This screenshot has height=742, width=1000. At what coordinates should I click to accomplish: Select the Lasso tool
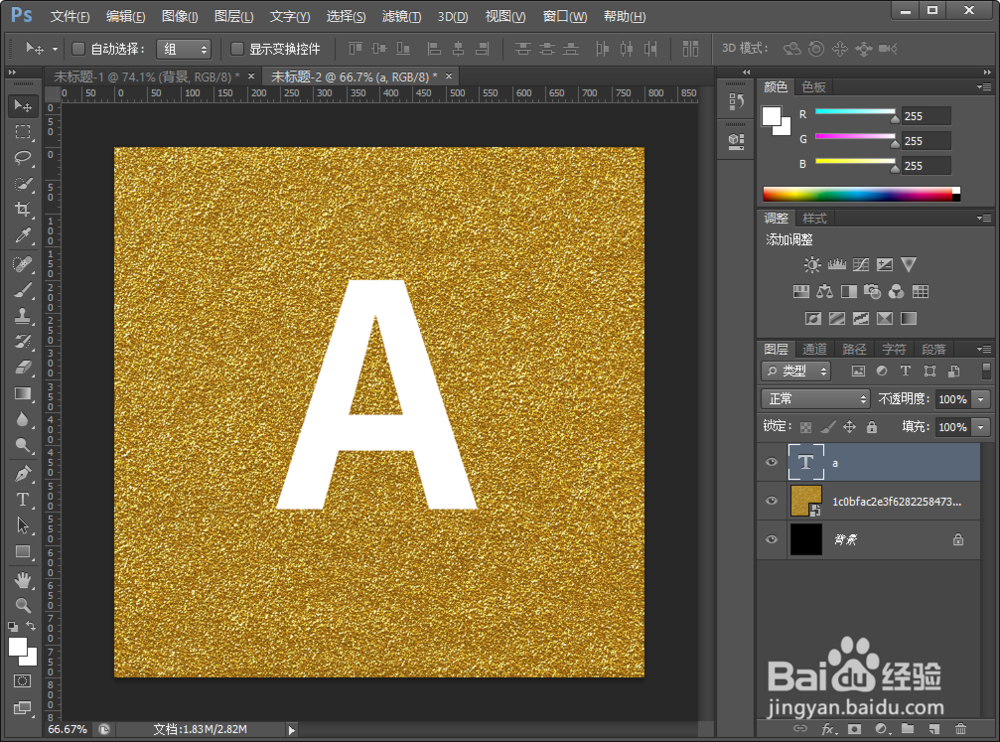23,158
